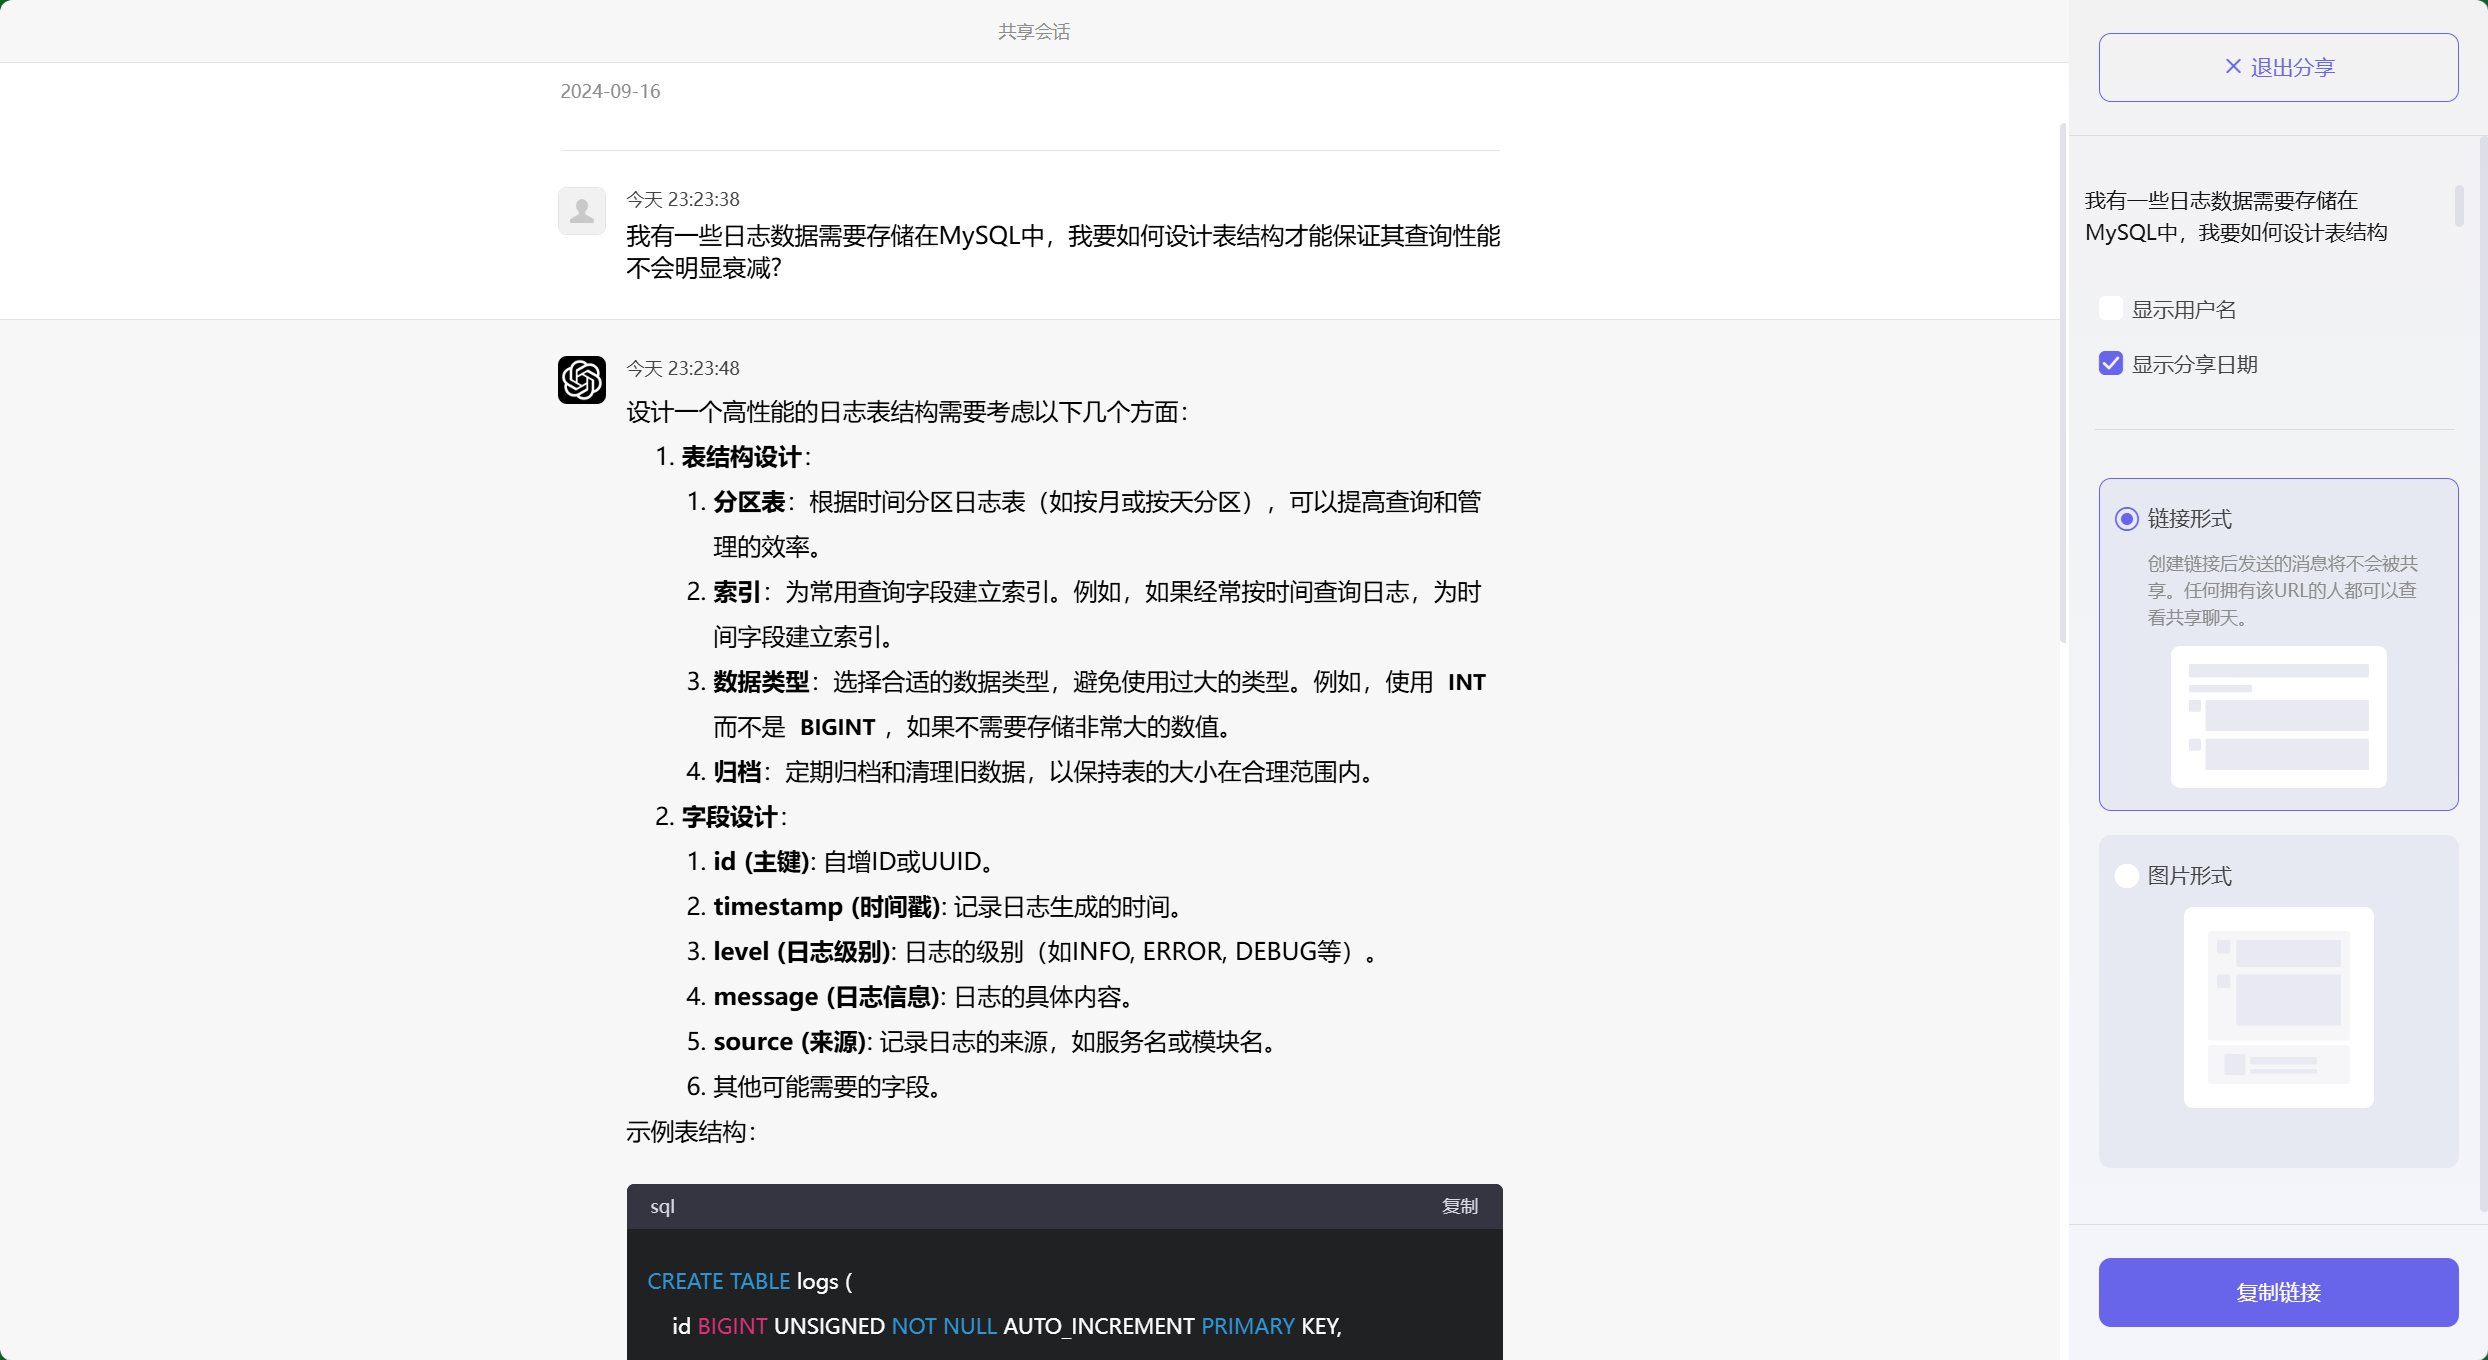The height and width of the screenshot is (1360, 2488).
Task: Click the 2024-09-16 date label
Action: [610, 91]
